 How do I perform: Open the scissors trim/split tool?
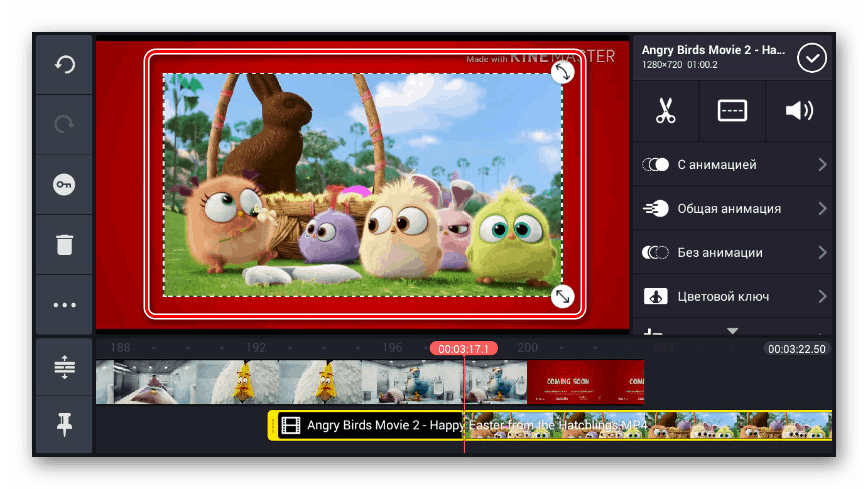[665, 111]
